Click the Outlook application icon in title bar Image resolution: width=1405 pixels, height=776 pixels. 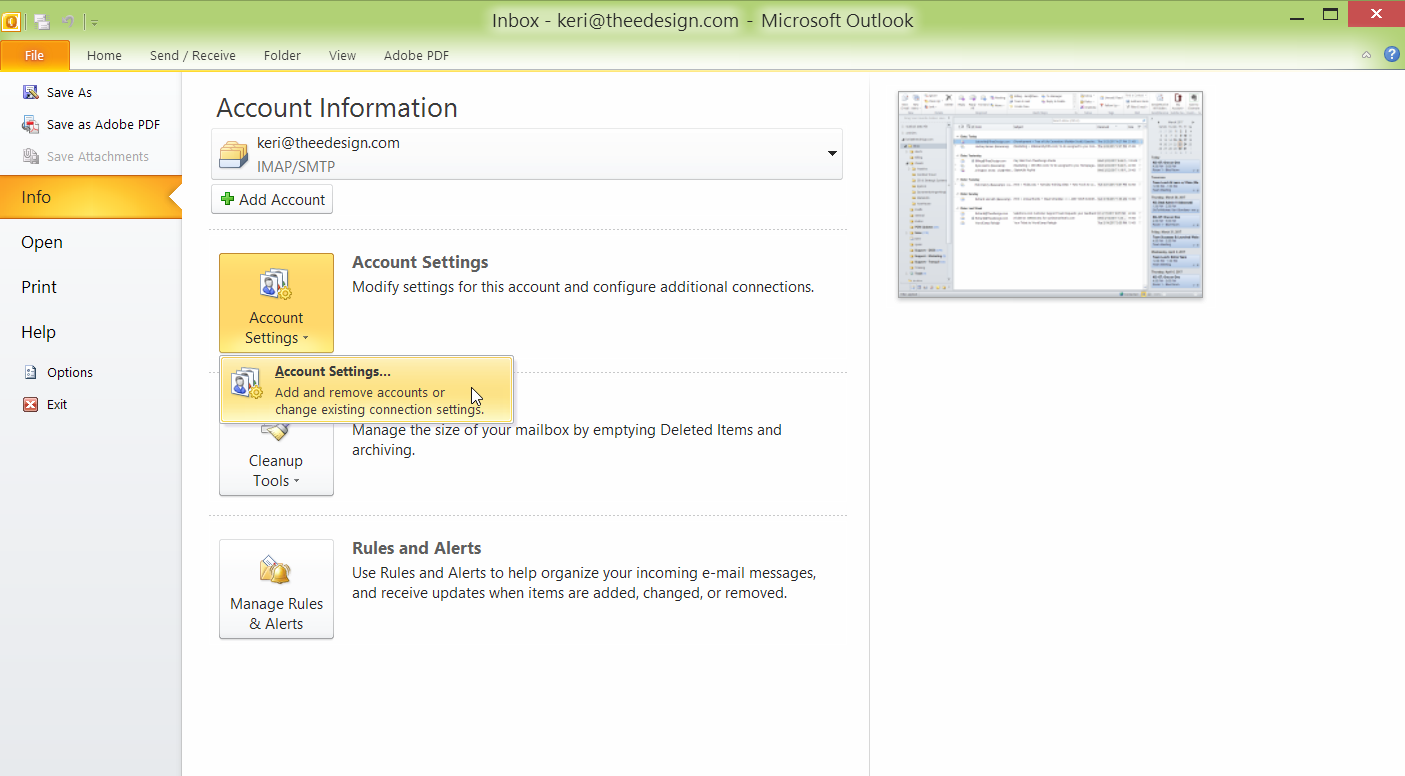tap(11, 21)
